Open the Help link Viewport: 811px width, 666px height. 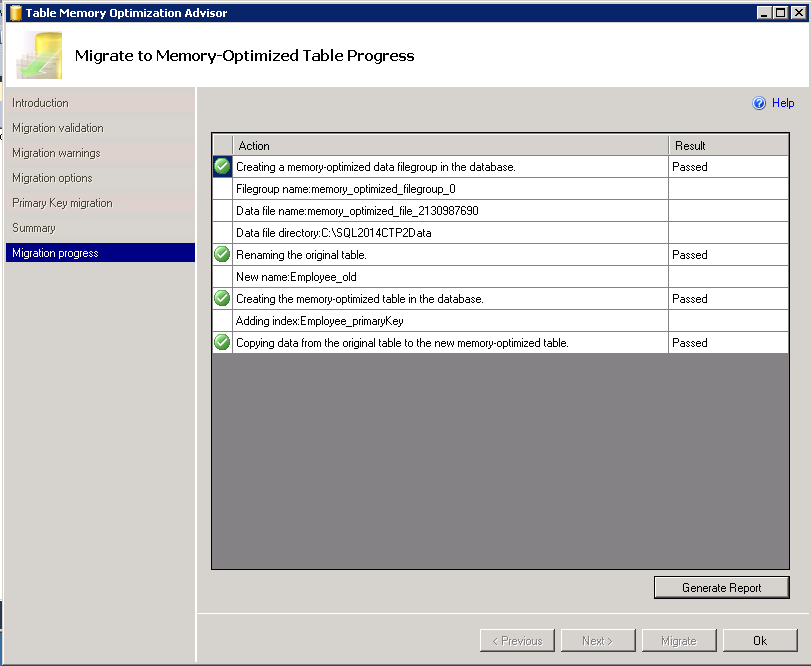(x=783, y=103)
